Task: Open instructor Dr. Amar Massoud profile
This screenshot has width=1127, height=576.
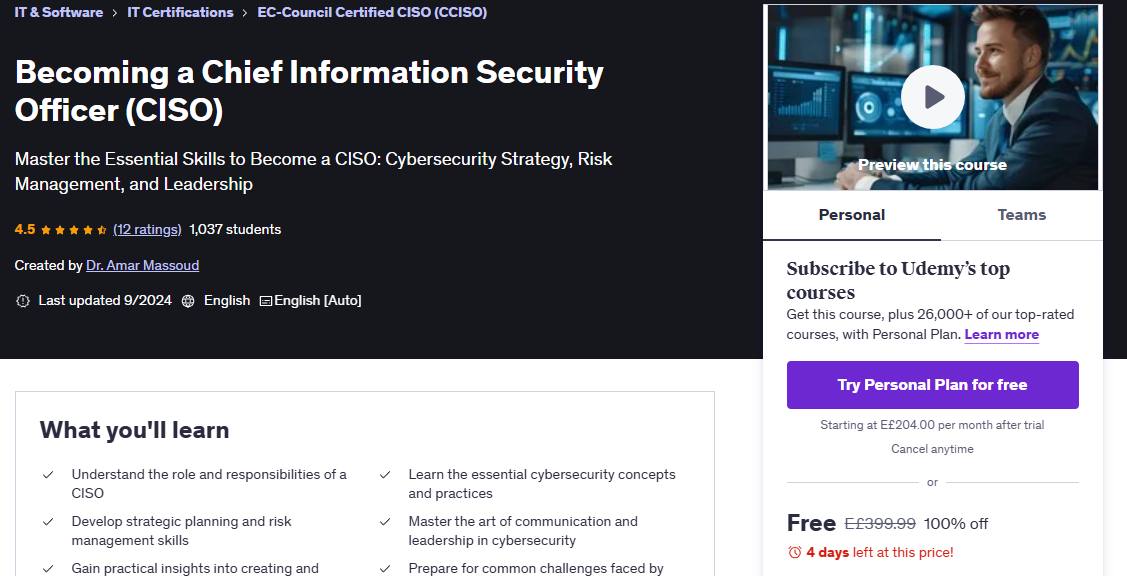Action: (x=142, y=265)
